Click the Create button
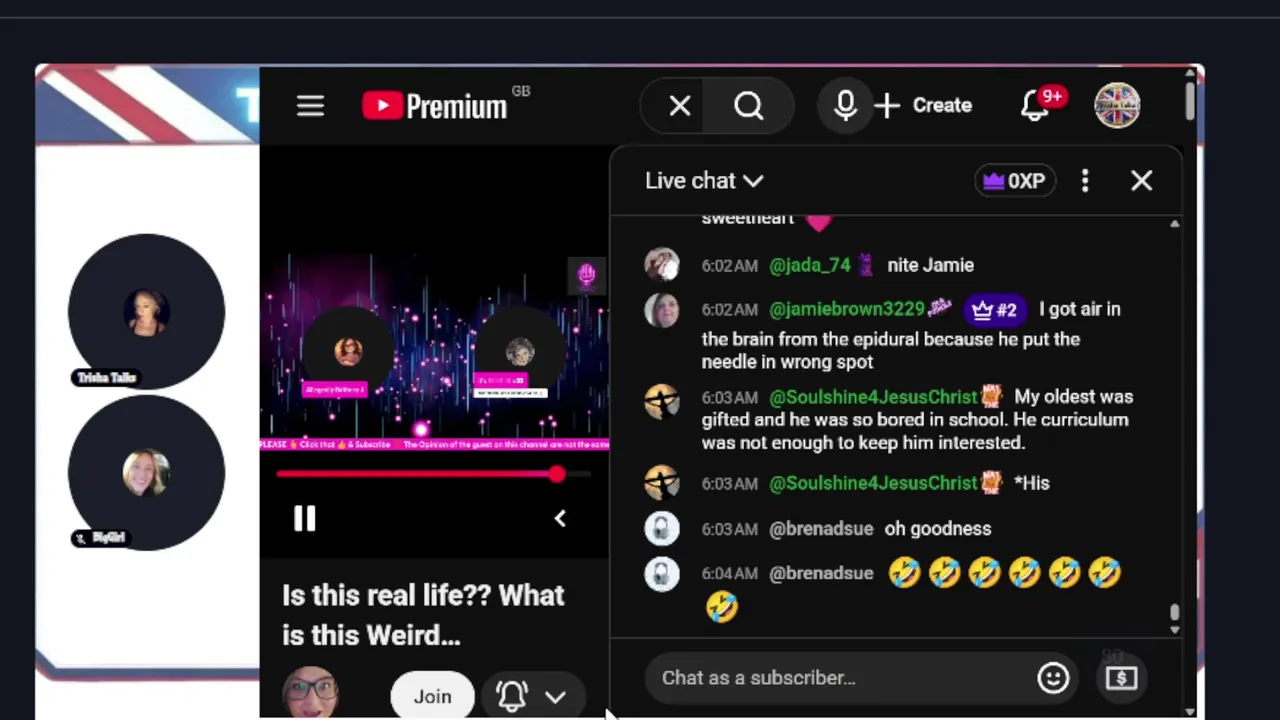 (923, 105)
